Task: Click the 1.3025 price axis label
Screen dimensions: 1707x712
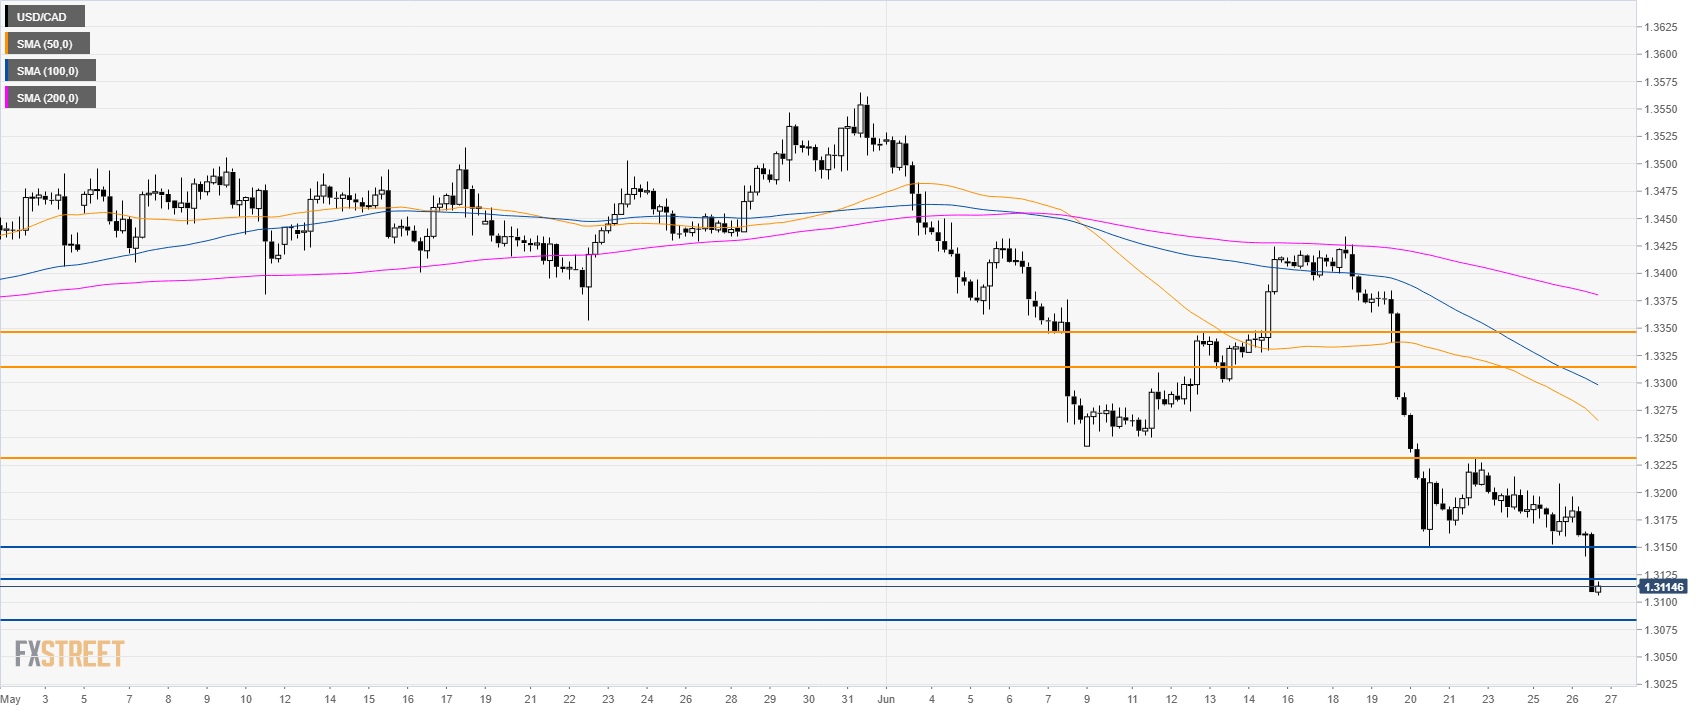Action: tap(1660, 684)
